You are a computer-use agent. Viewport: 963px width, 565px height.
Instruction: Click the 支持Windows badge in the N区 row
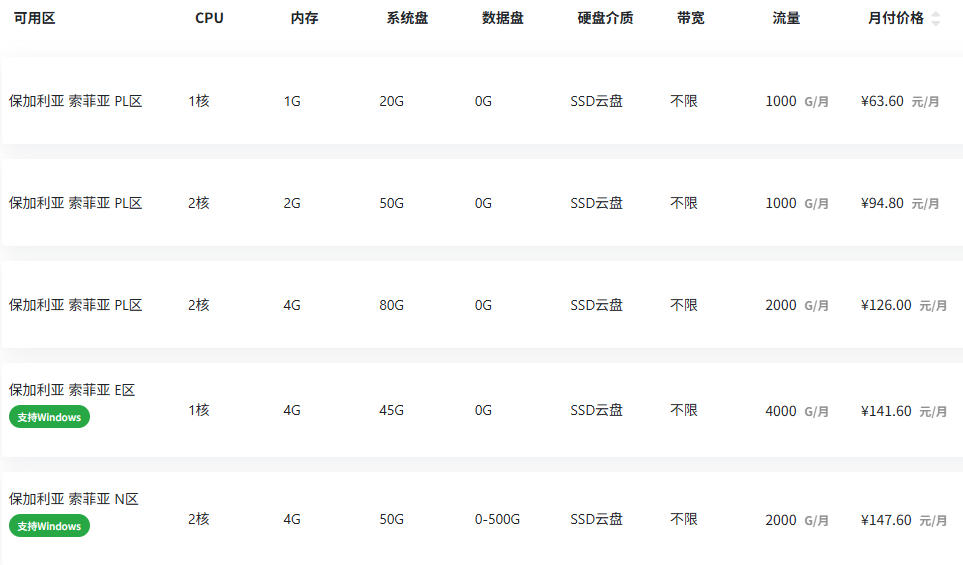pyautogui.click(x=49, y=526)
